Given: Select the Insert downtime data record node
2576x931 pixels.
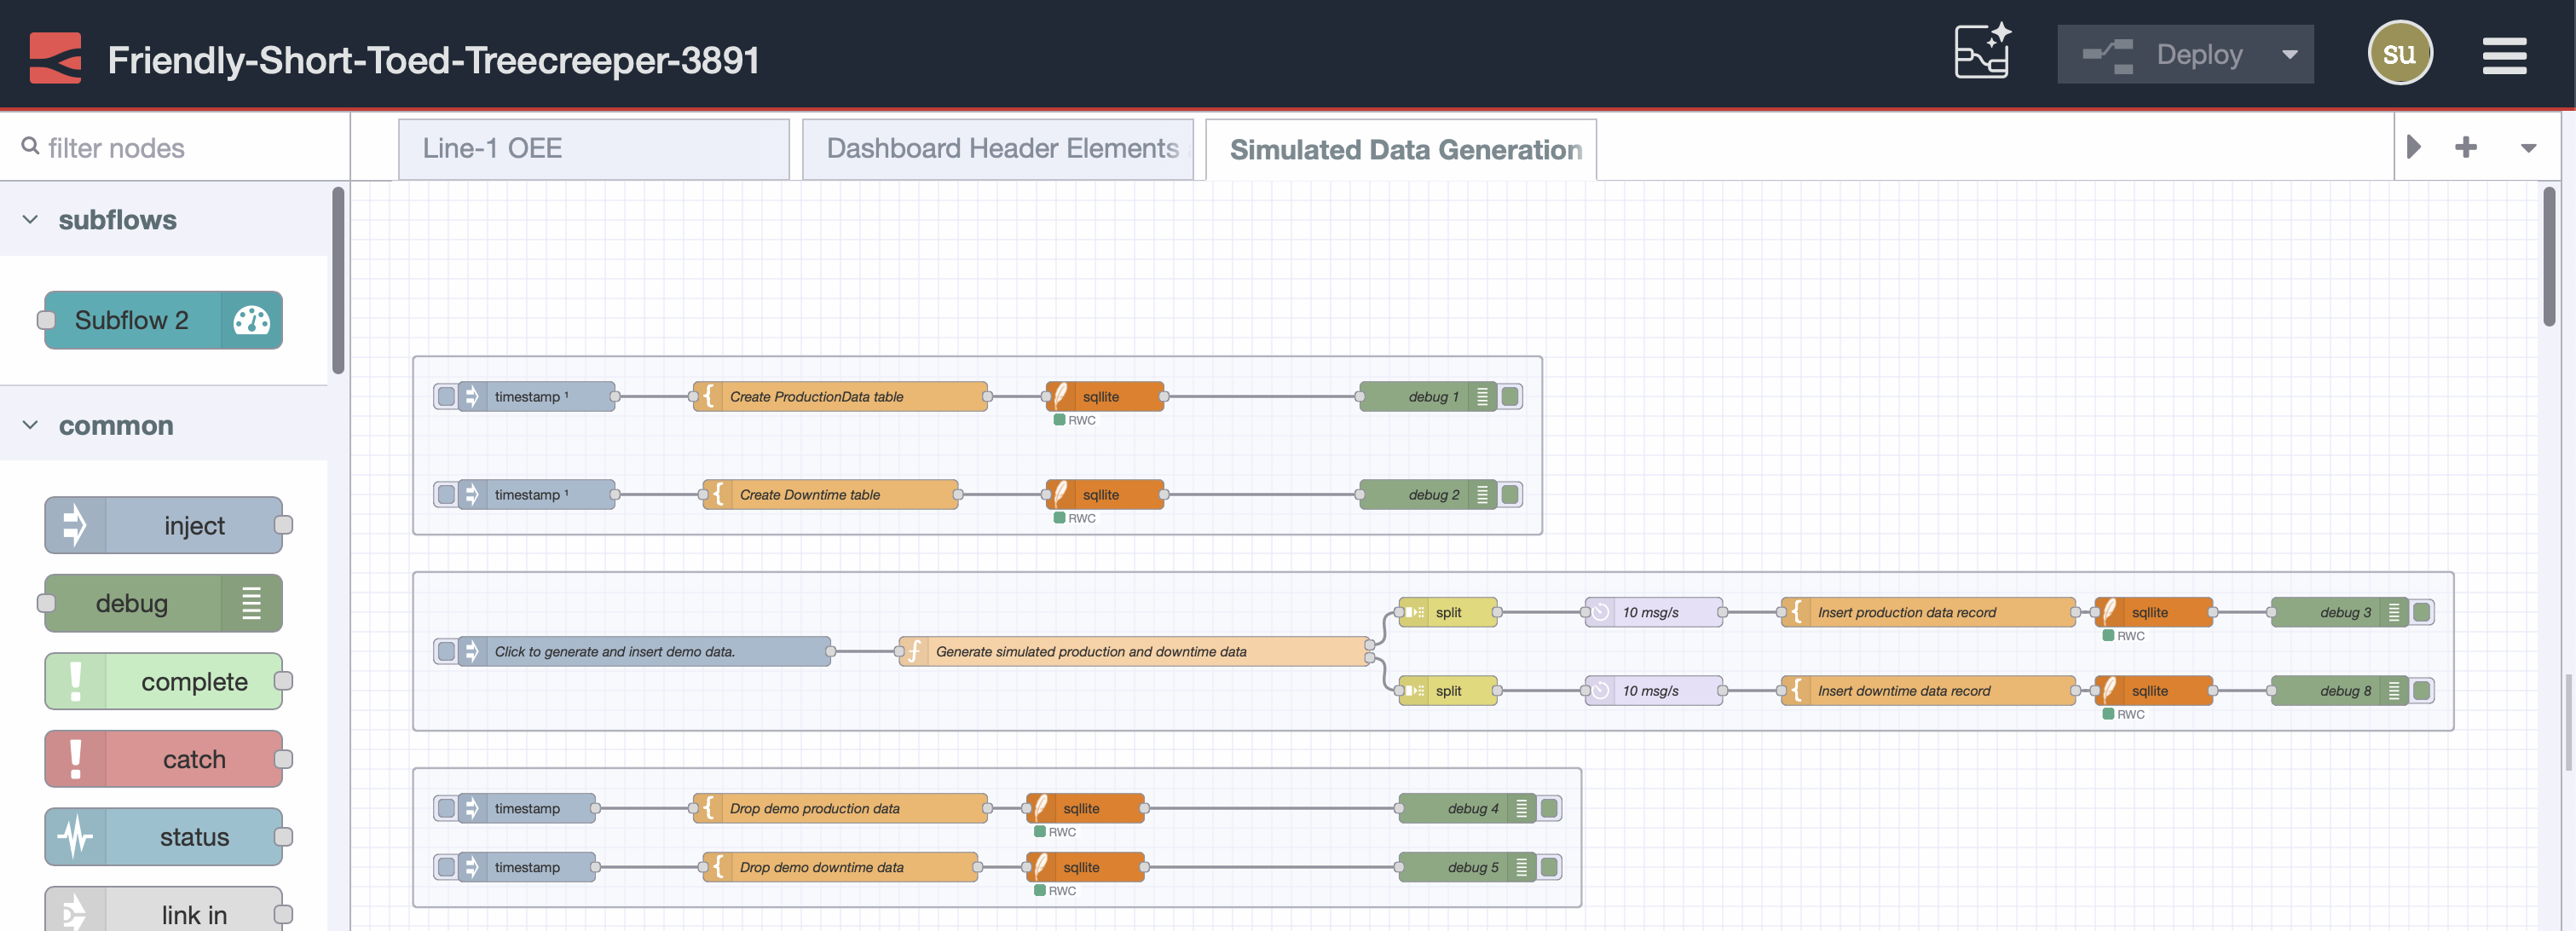Looking at the screenshot, I should [x=1928, y=690].
